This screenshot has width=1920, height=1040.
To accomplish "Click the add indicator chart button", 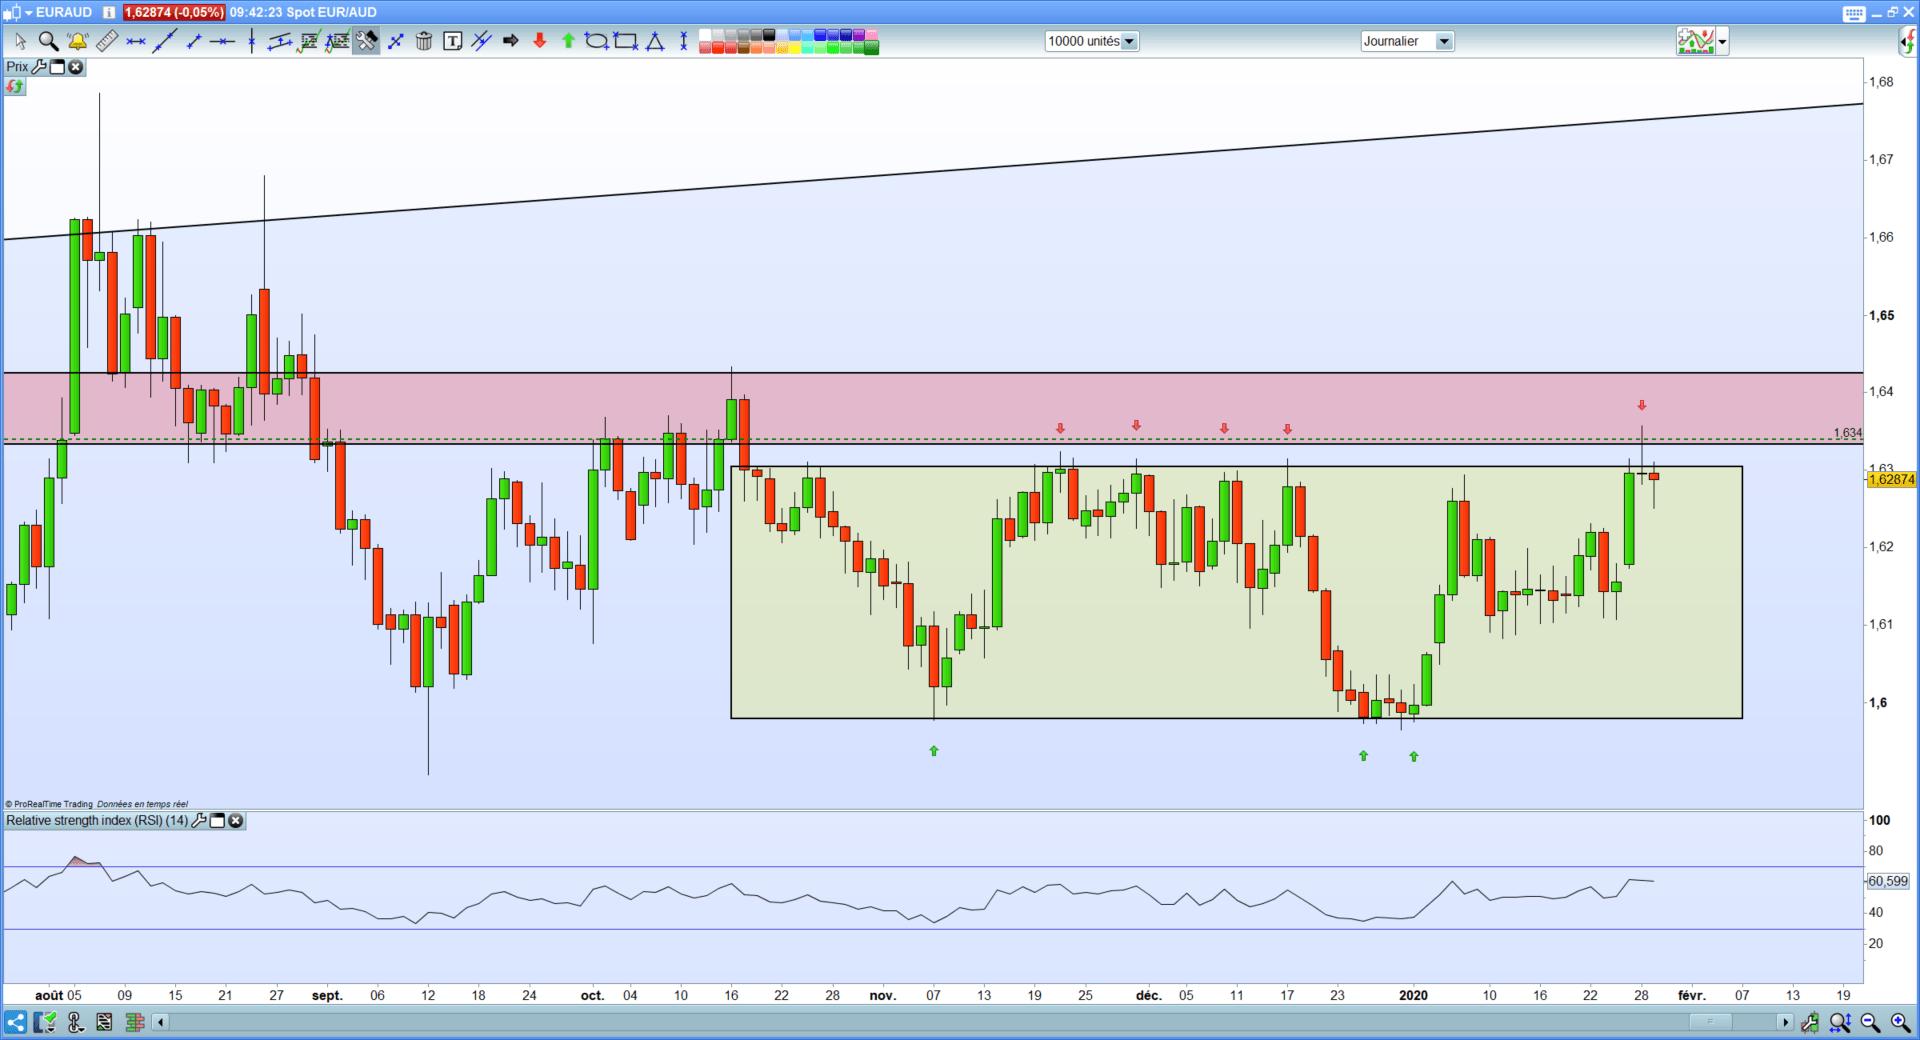I will pos(1696,41).
